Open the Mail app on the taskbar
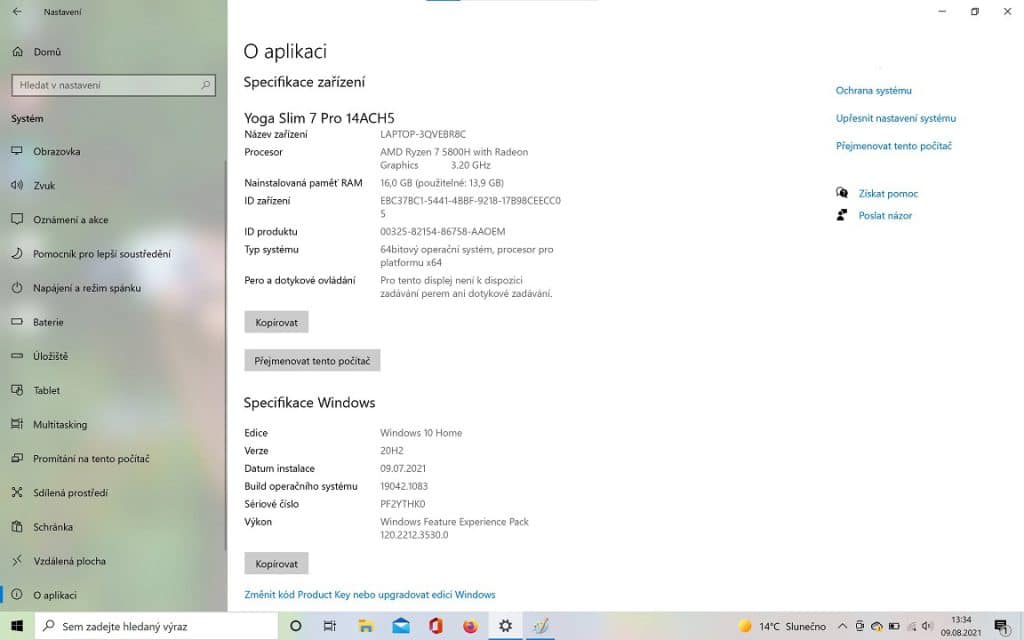This screenshot has width=1024, height=640. (401, 626)
